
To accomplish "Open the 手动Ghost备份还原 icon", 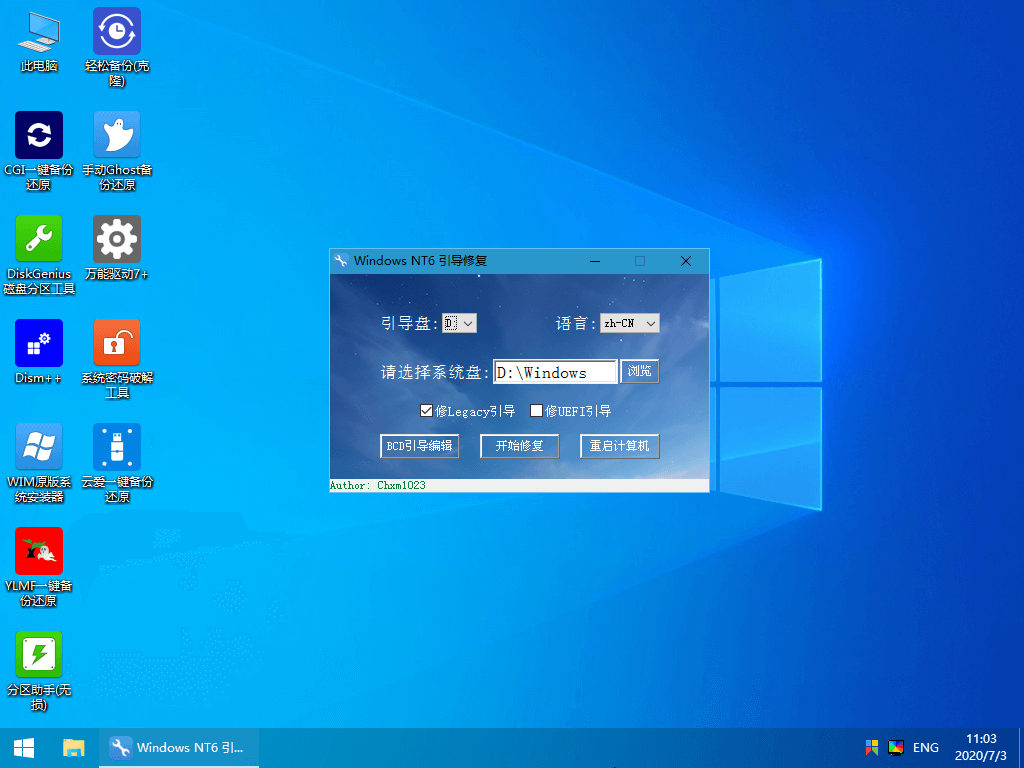I will coord(117,135).
